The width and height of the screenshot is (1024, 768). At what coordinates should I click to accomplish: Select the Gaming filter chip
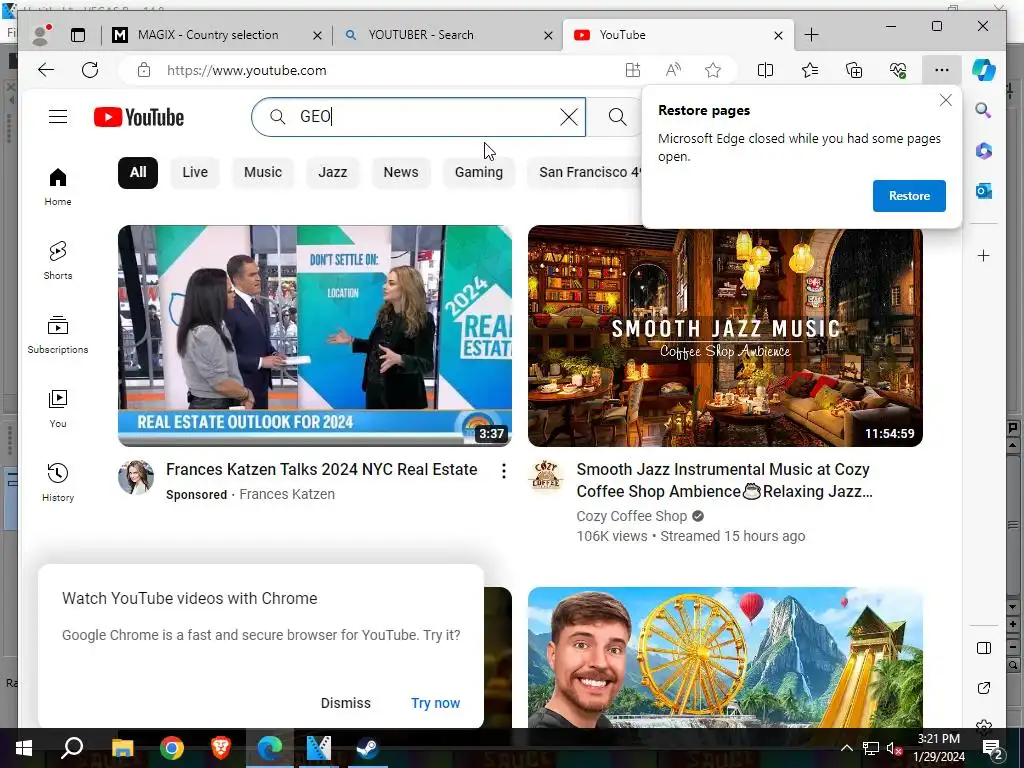(479, 172)
